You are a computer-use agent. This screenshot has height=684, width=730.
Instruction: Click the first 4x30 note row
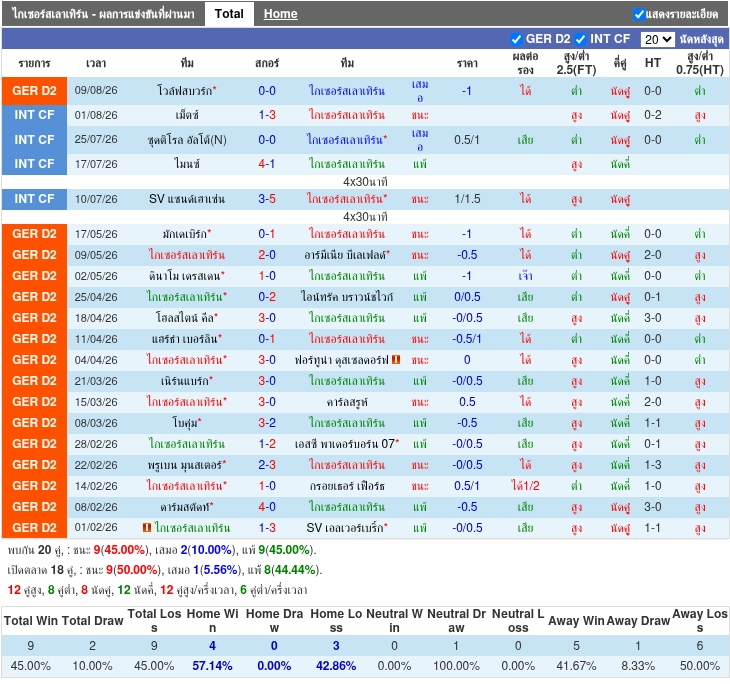click(365, 182)
